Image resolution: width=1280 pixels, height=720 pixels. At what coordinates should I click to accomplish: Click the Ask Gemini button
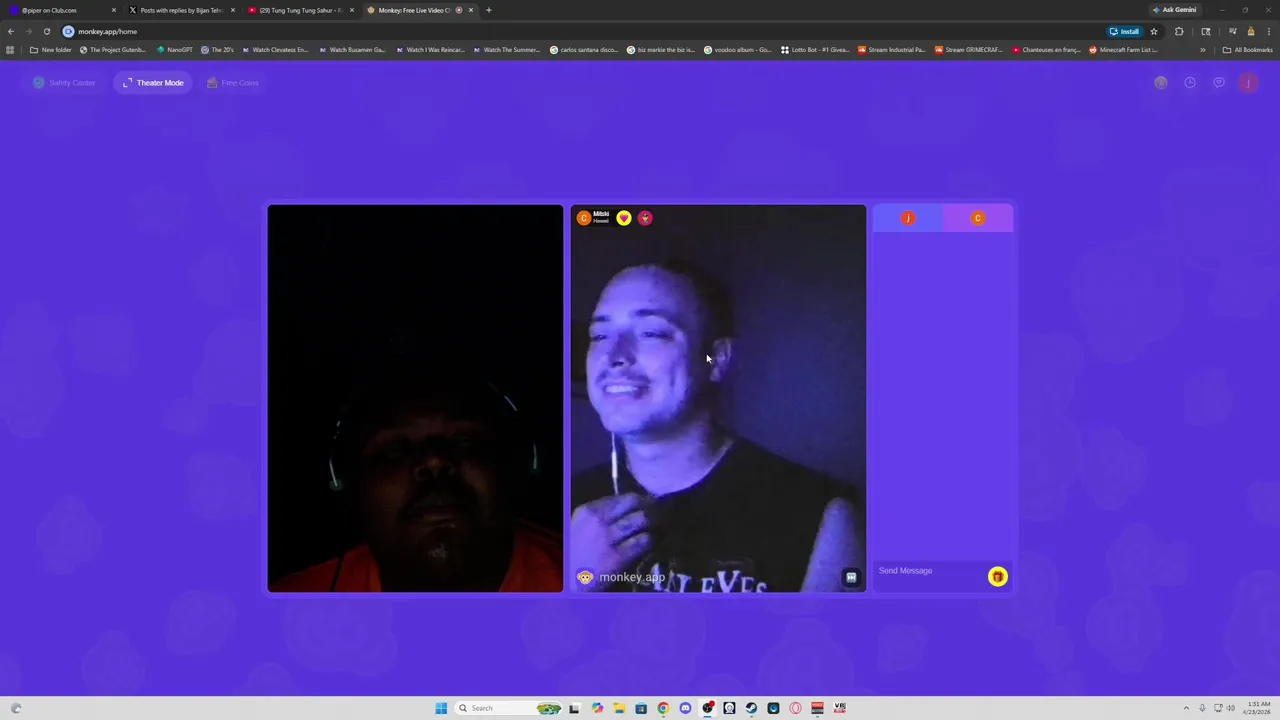1174,10
